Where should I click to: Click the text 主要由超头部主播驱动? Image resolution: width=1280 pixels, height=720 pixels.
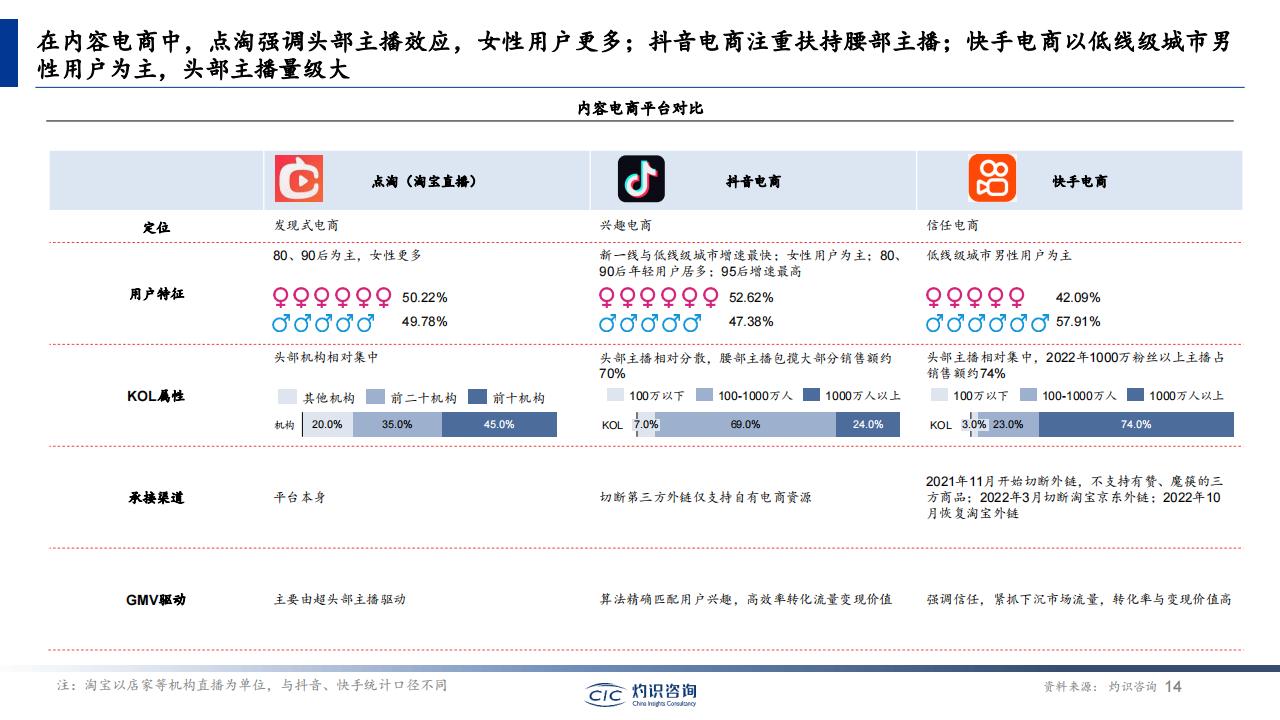click(340, 600)
